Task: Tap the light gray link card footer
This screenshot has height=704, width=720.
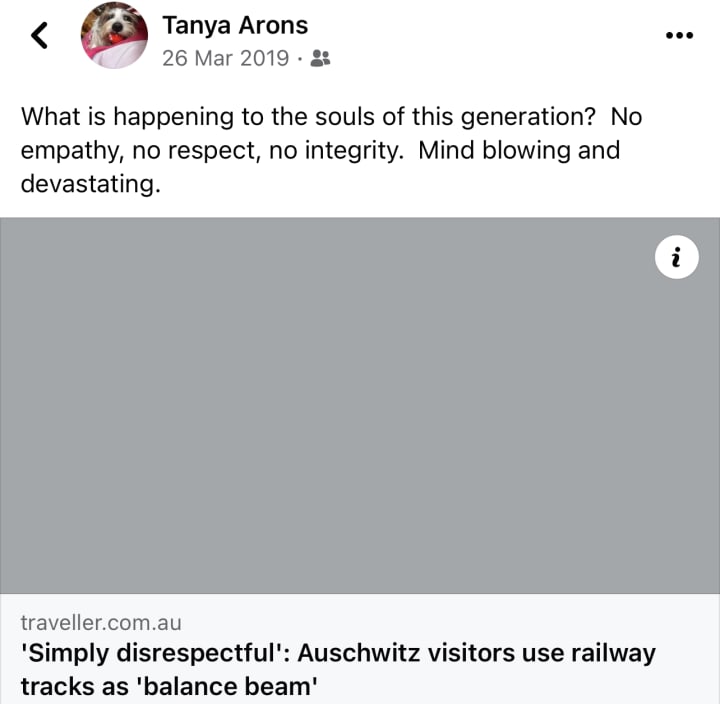Action: 360,648
